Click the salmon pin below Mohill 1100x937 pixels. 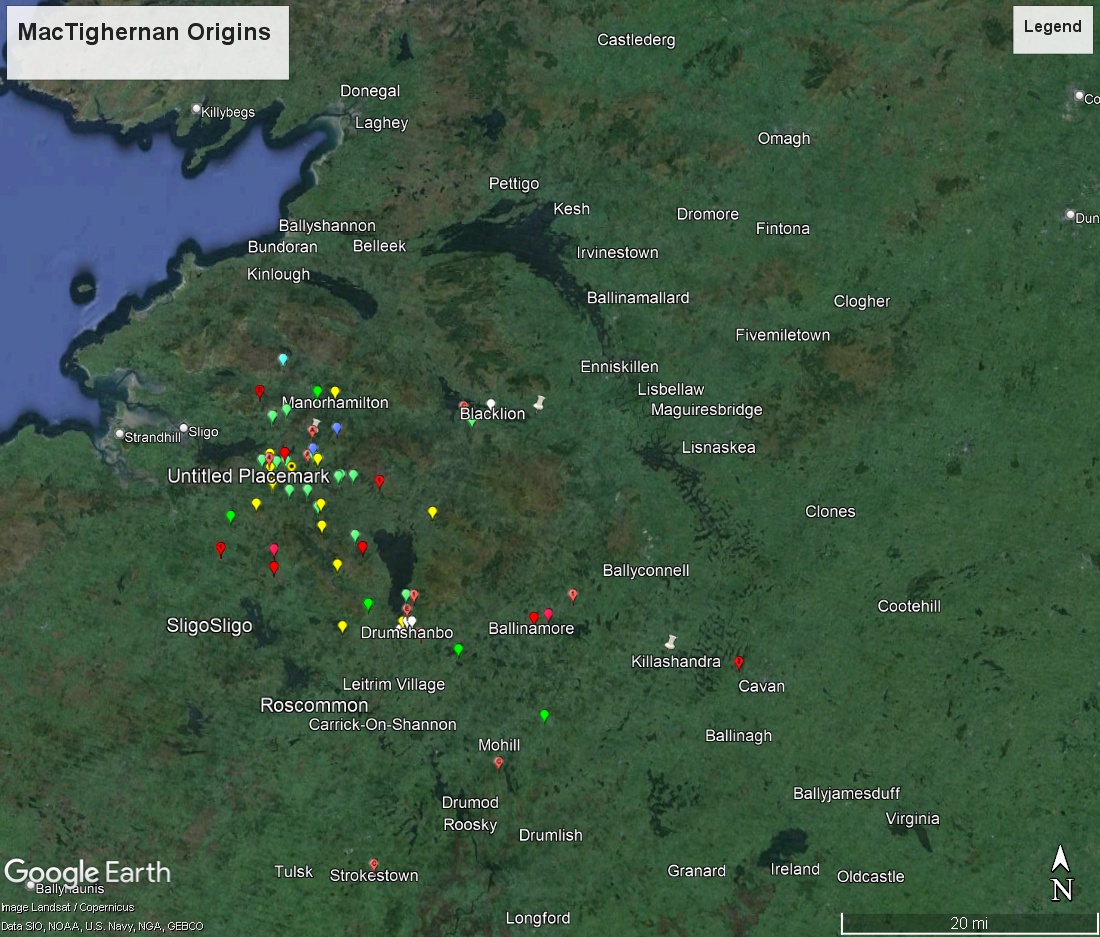click(498, 763)
